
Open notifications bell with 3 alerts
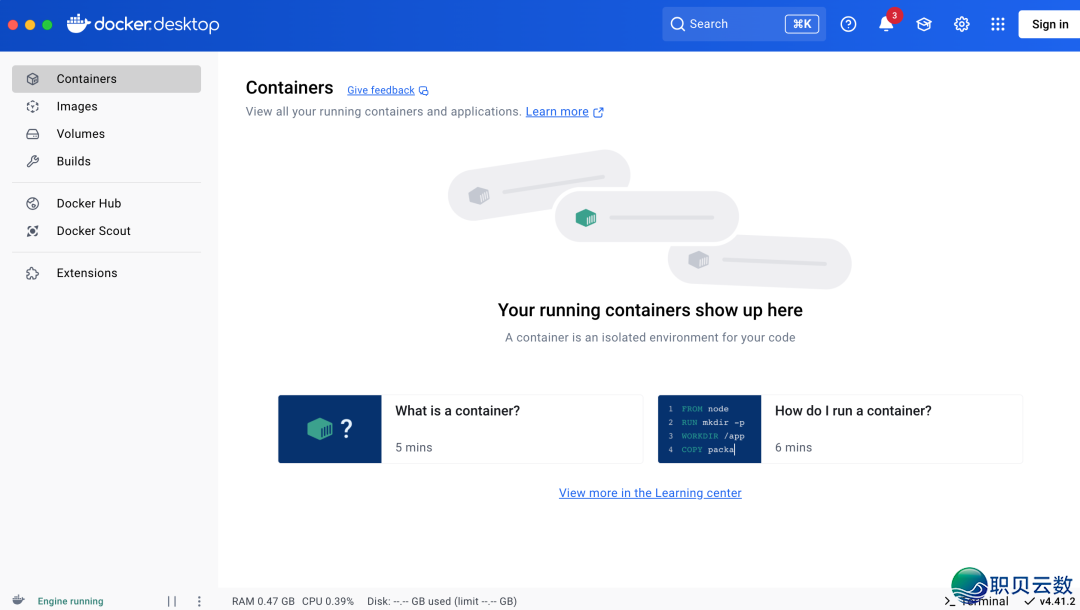[x=886, y=24]
